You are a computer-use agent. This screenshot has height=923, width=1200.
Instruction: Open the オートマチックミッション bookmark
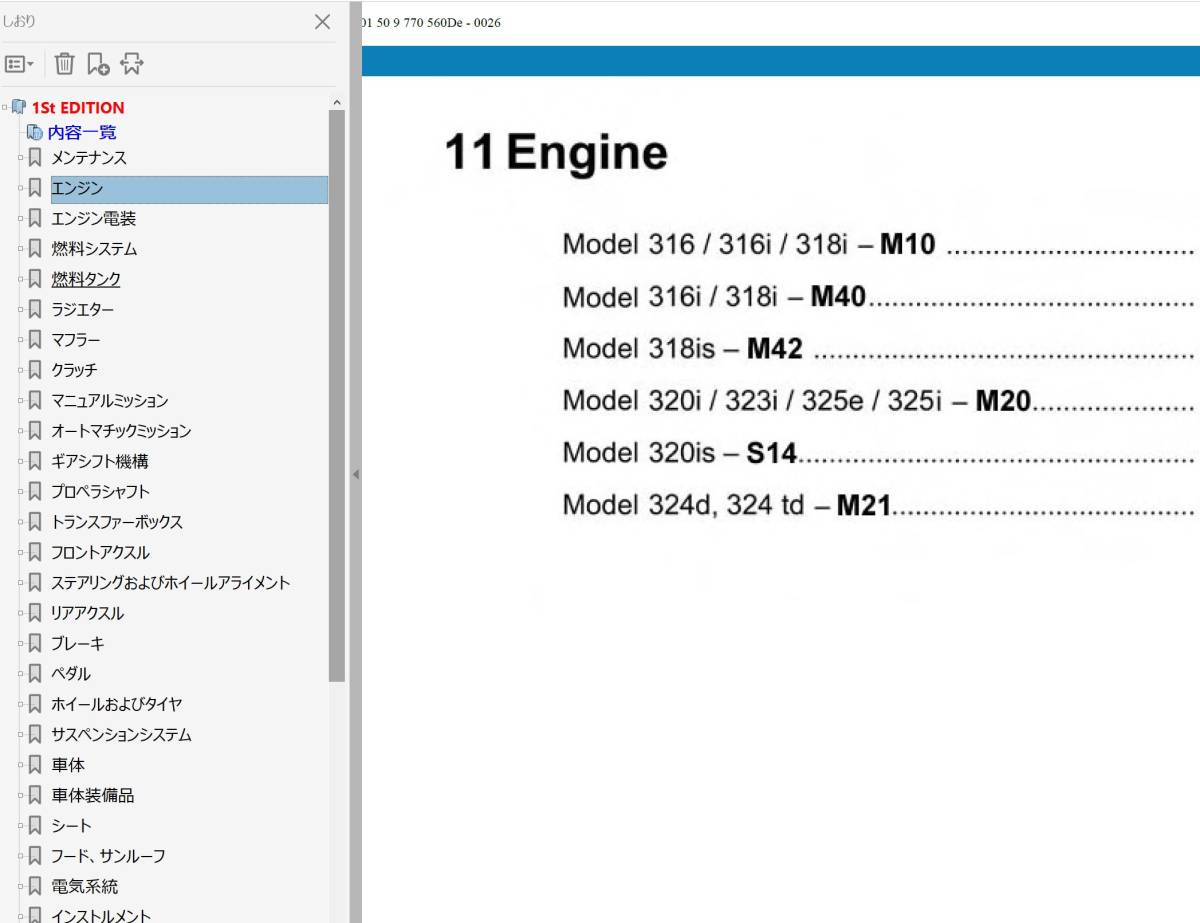[121, 431]
